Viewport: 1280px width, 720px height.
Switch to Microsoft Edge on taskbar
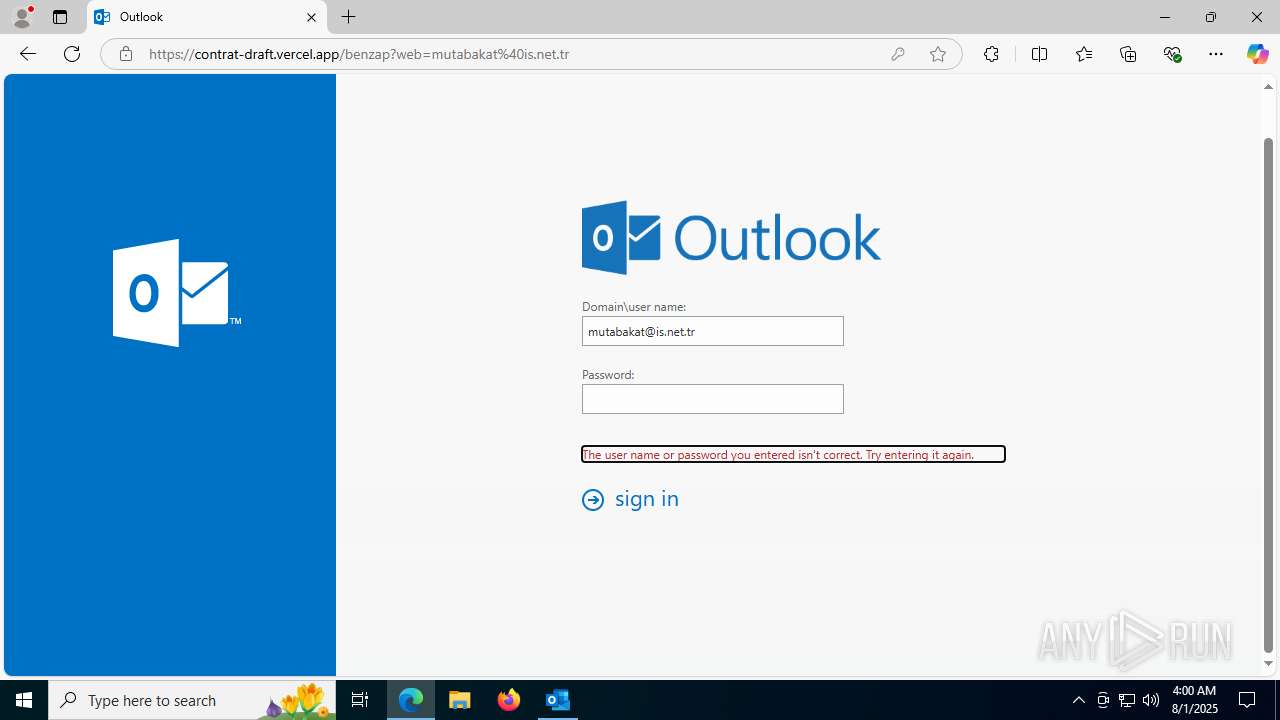coord(411,700)
